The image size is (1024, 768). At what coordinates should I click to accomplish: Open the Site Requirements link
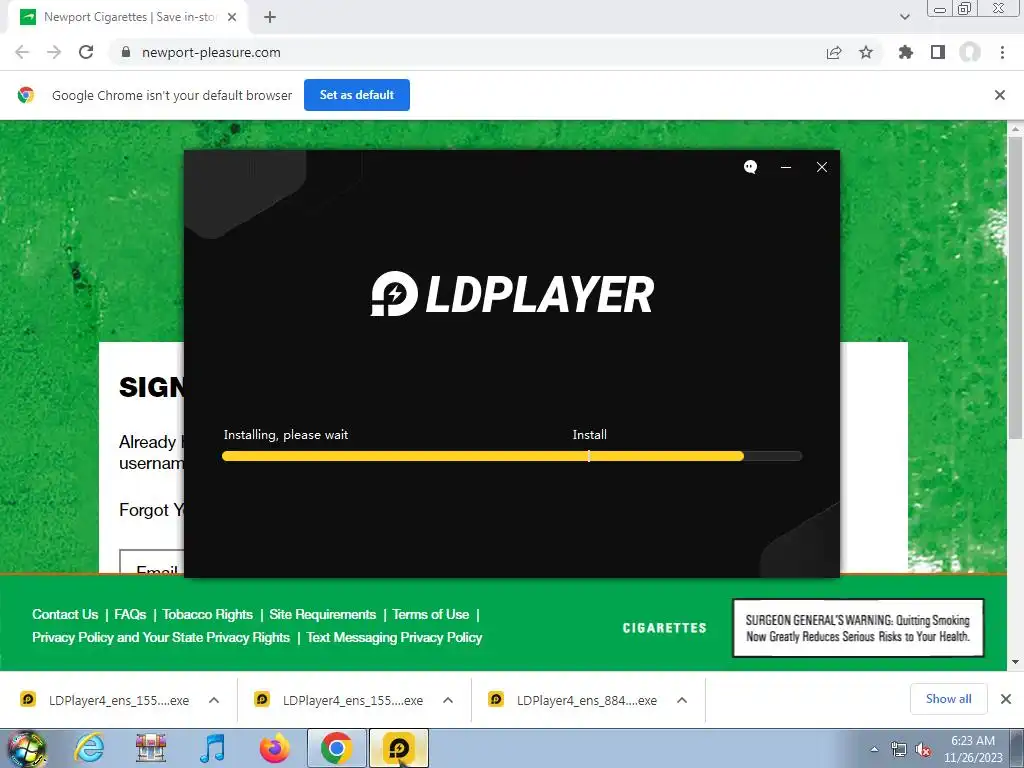pyautogui.click(x=323, y=615)
